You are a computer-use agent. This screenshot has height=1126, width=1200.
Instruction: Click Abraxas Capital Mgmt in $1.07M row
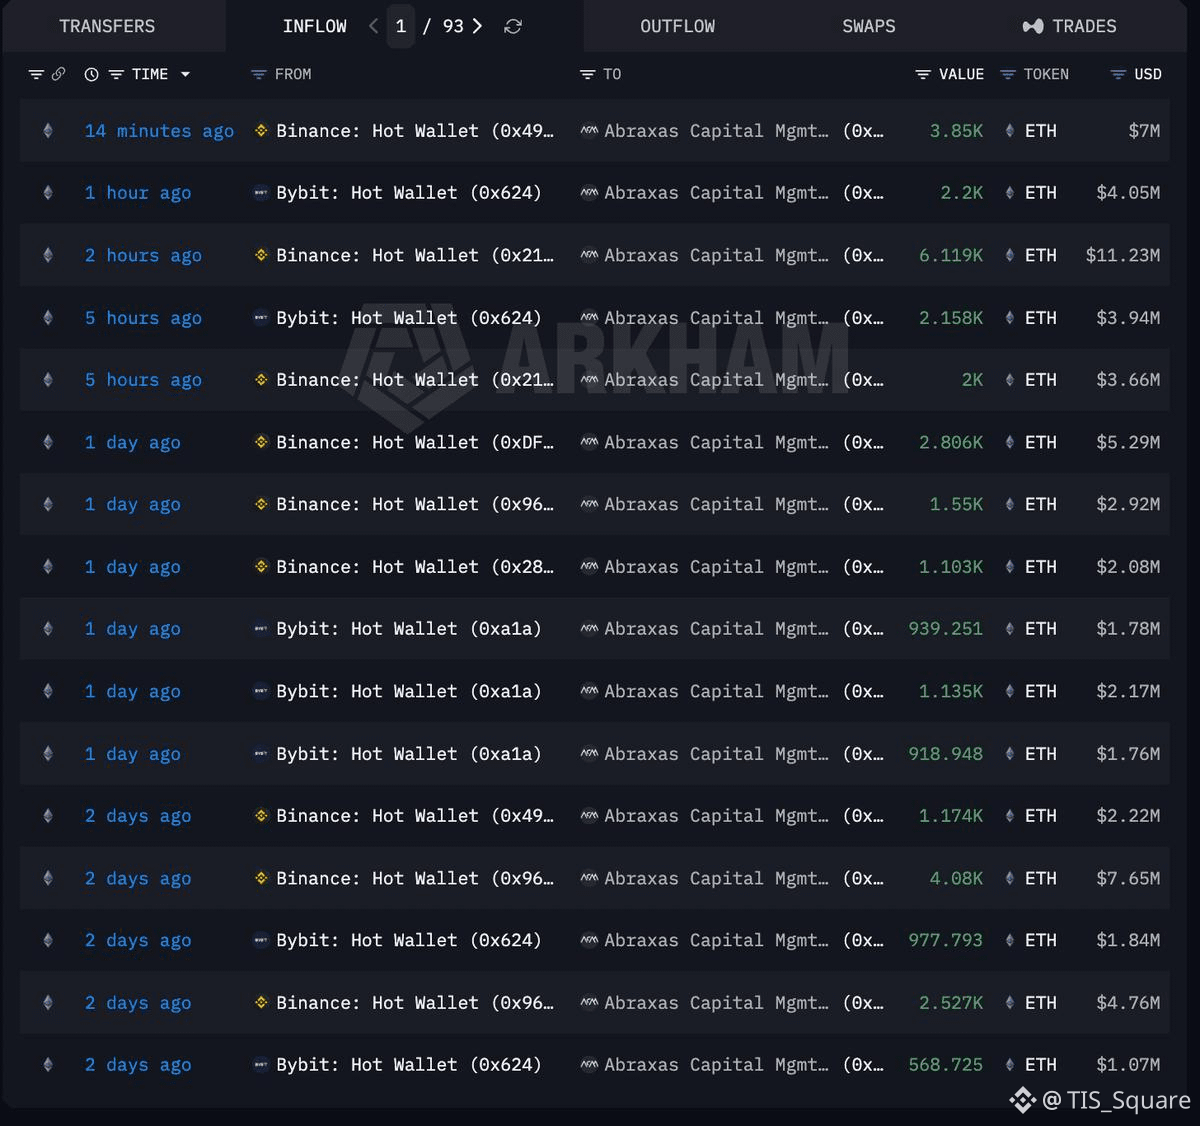tap(716, 1065)
